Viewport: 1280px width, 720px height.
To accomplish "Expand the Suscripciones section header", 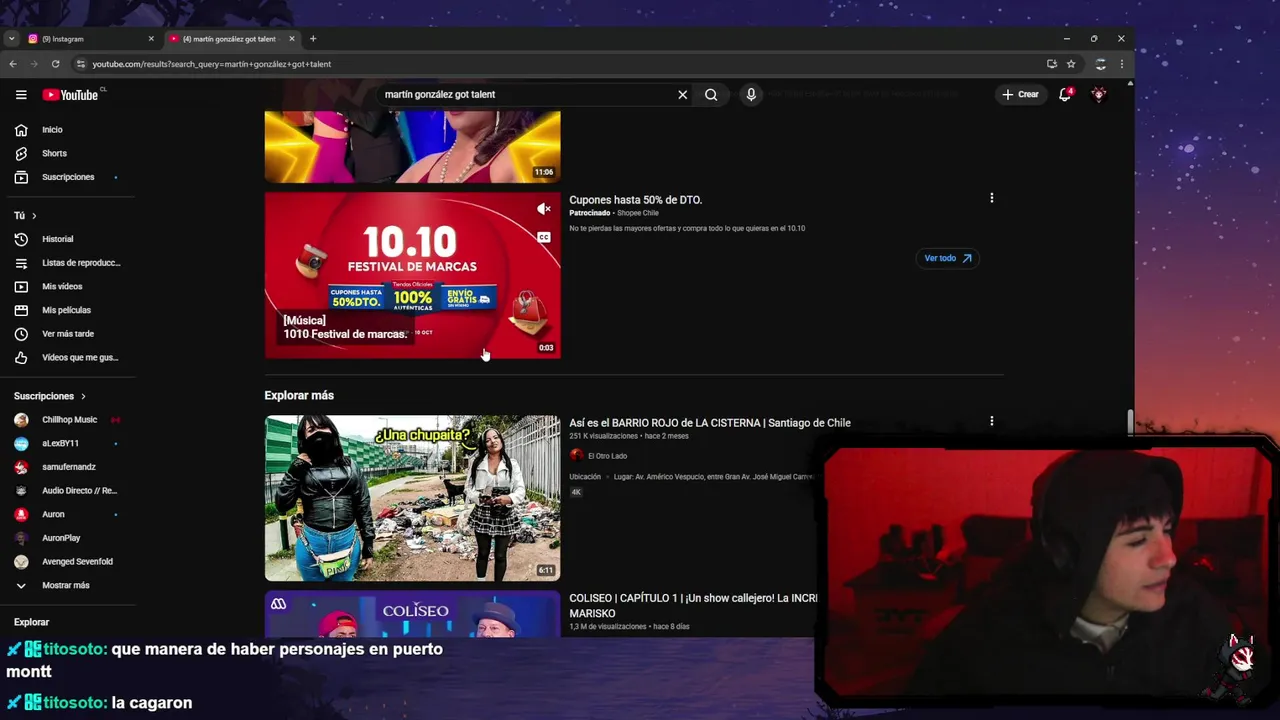I will [50, 397].
